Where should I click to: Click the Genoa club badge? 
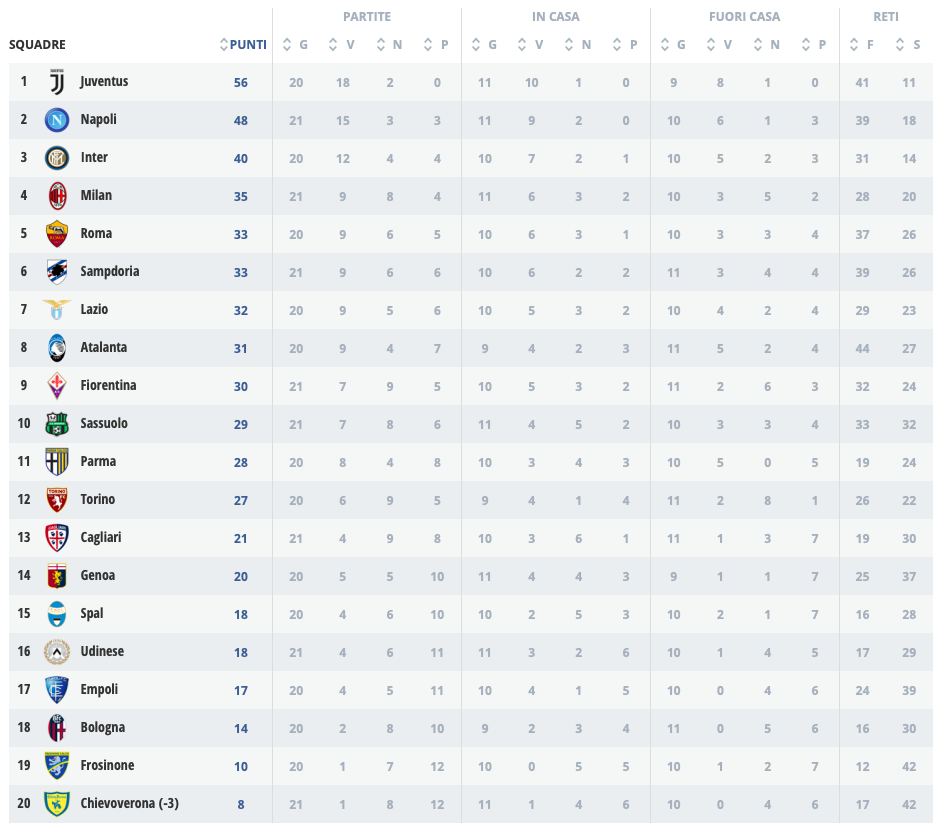(x=56, y=576)
